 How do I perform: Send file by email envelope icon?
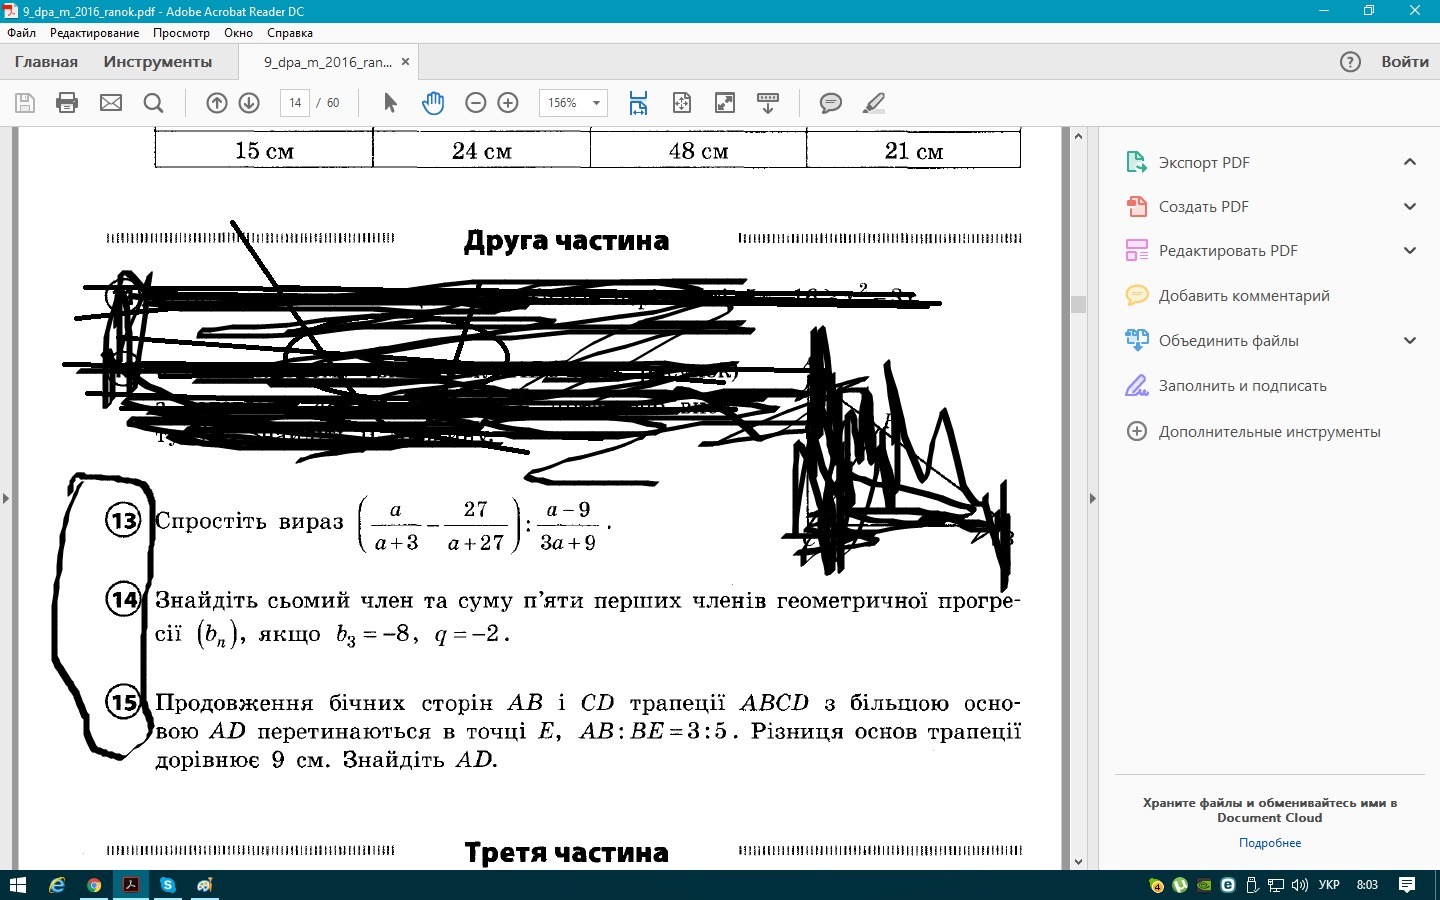coord(111,103)
